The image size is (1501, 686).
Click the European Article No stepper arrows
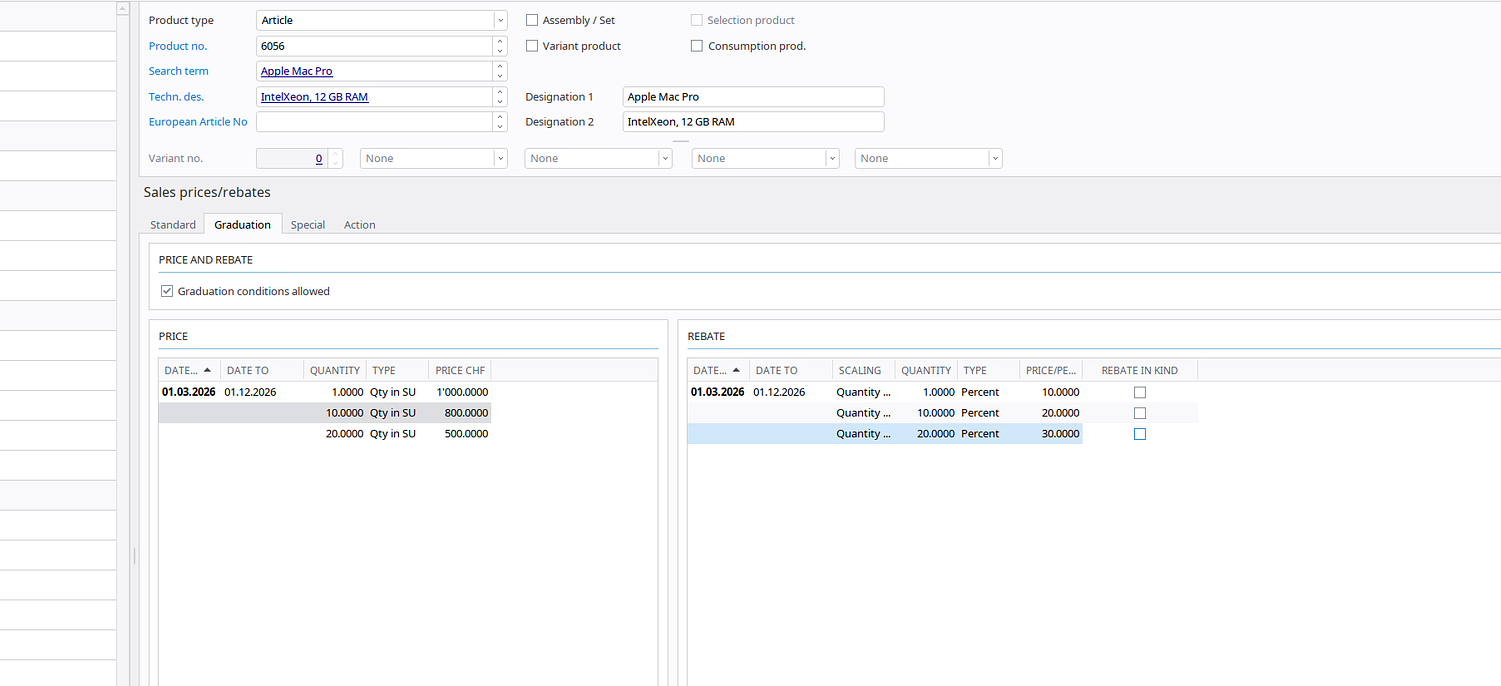(500, 122)
